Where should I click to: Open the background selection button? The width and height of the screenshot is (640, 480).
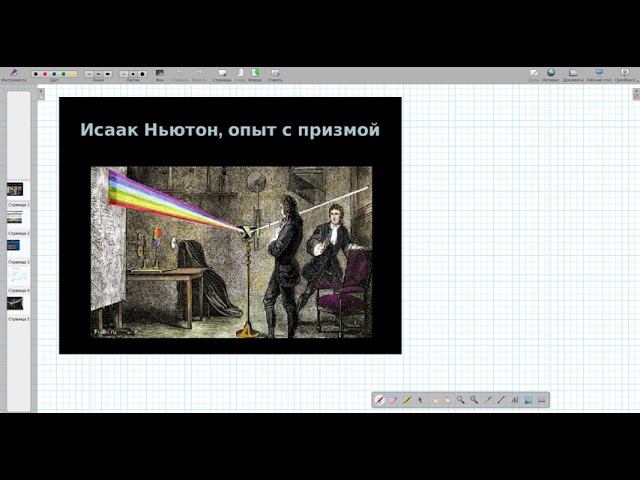click(x=160, y=75)
